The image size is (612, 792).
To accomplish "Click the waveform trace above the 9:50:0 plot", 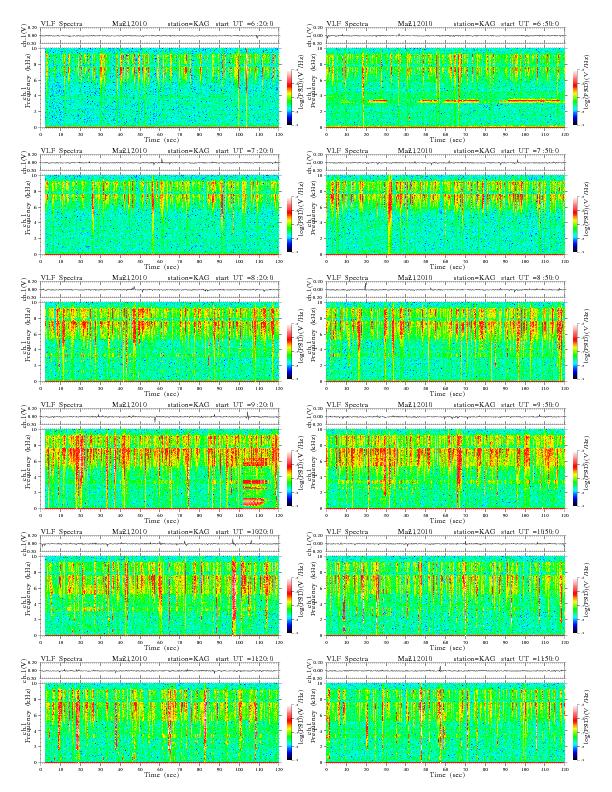I will tap(445, 417).
